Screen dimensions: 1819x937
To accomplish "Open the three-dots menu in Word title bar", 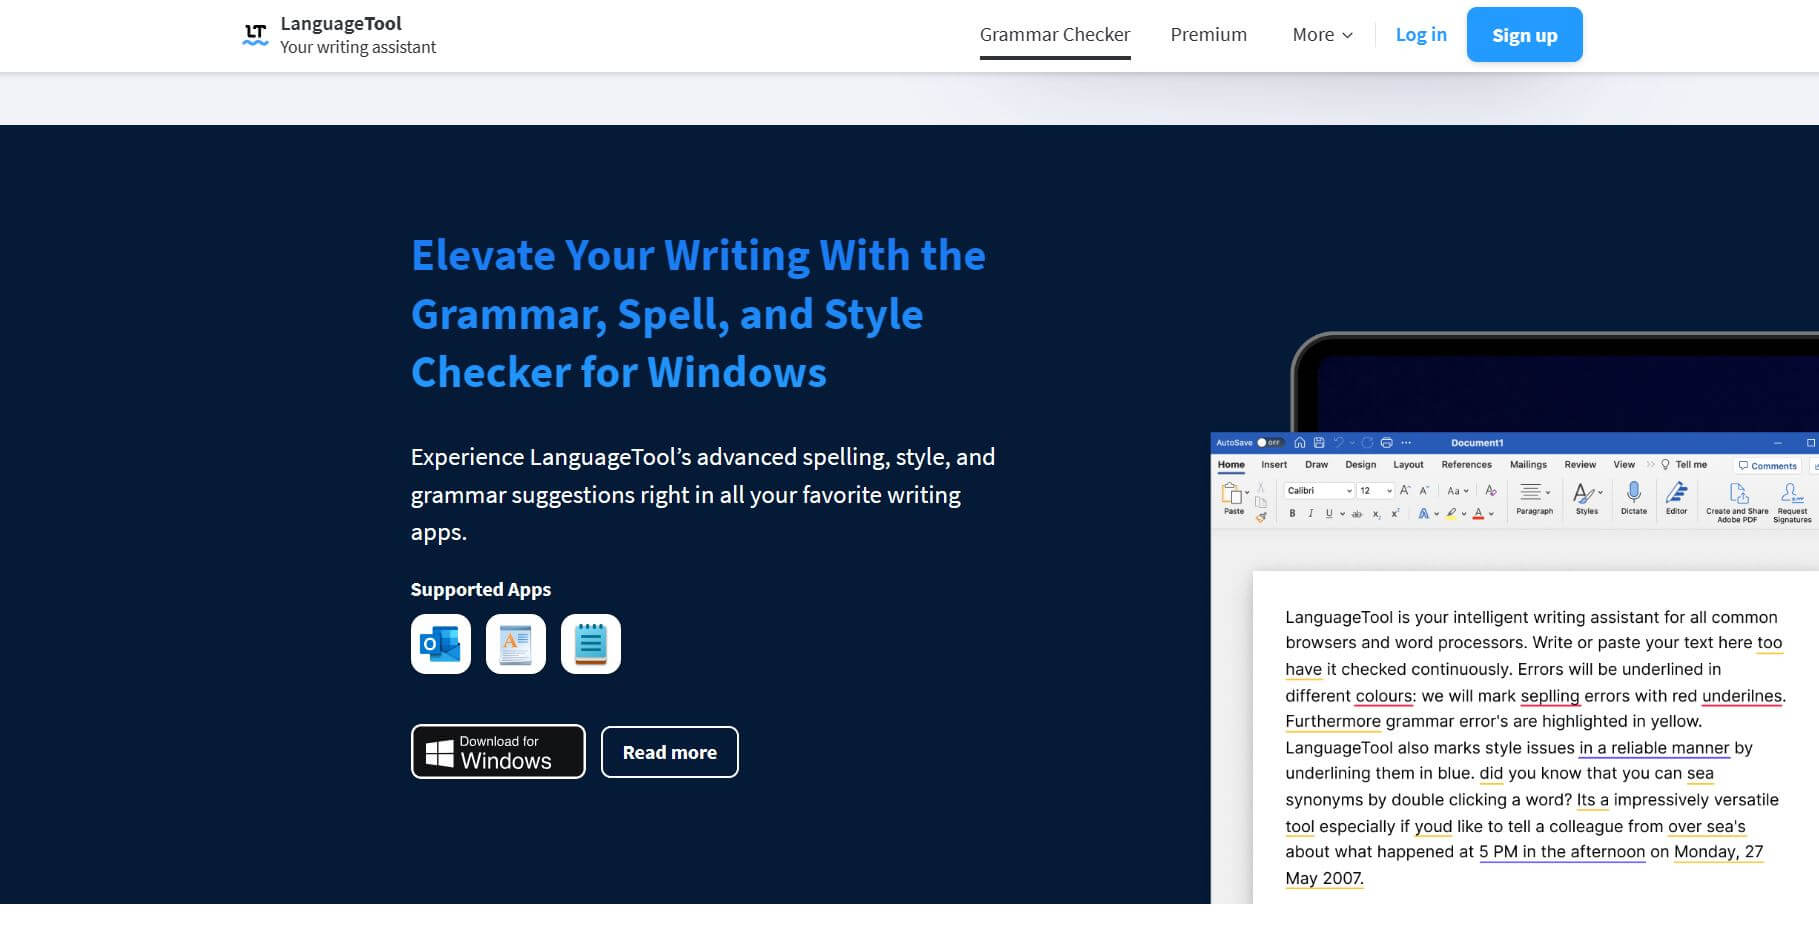I will point(1406,443).
